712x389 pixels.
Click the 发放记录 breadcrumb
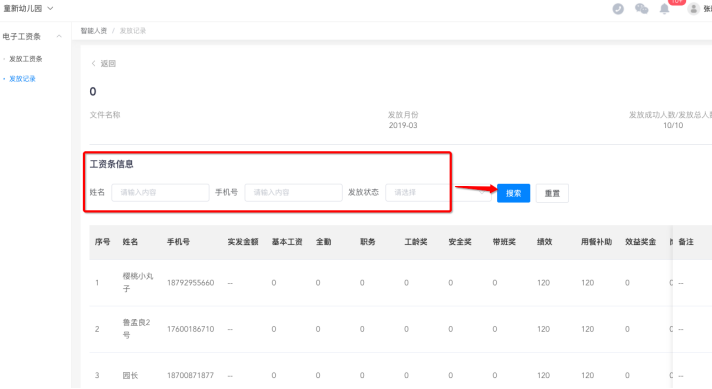[x=133, y=31]
